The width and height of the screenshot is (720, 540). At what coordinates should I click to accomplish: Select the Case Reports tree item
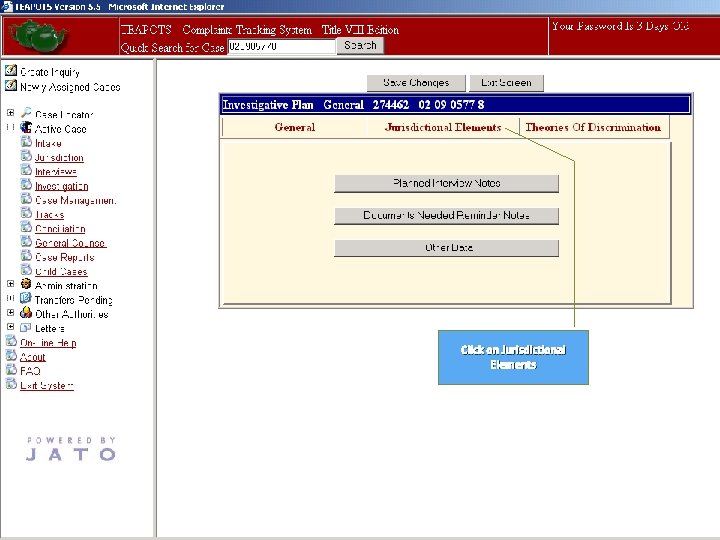(x=65, y=257)
